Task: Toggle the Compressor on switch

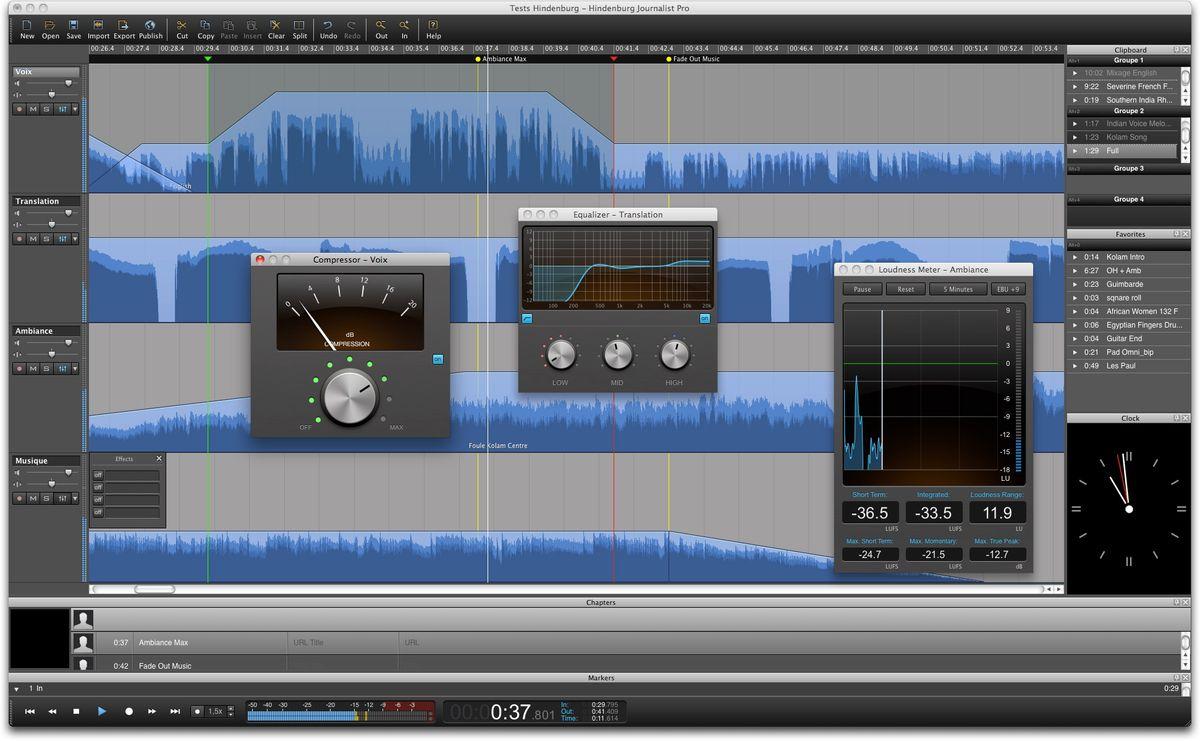Action: (438, 359)
